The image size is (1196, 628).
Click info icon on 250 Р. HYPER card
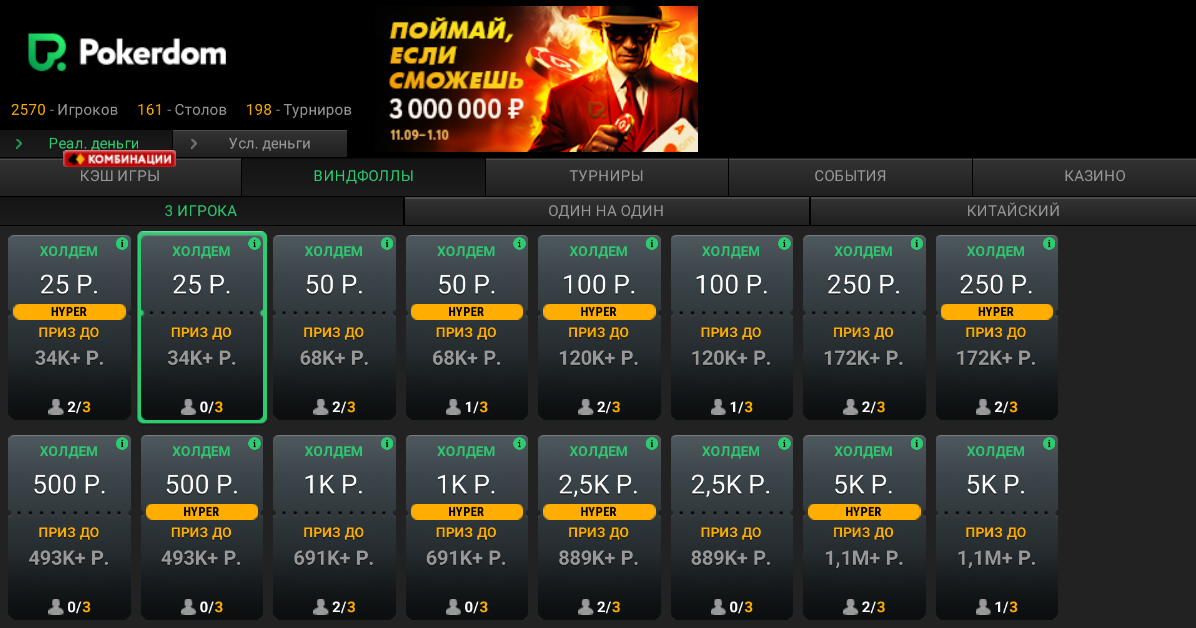pos(1050,243)
